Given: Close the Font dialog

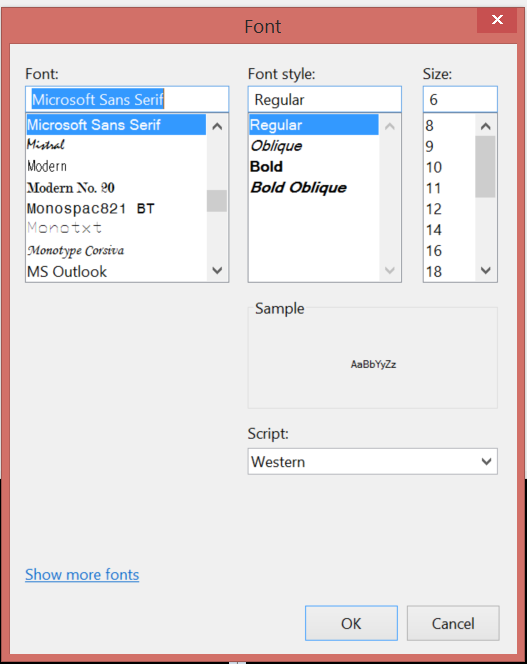Looking at the screenshot, I should coord(497,19).
